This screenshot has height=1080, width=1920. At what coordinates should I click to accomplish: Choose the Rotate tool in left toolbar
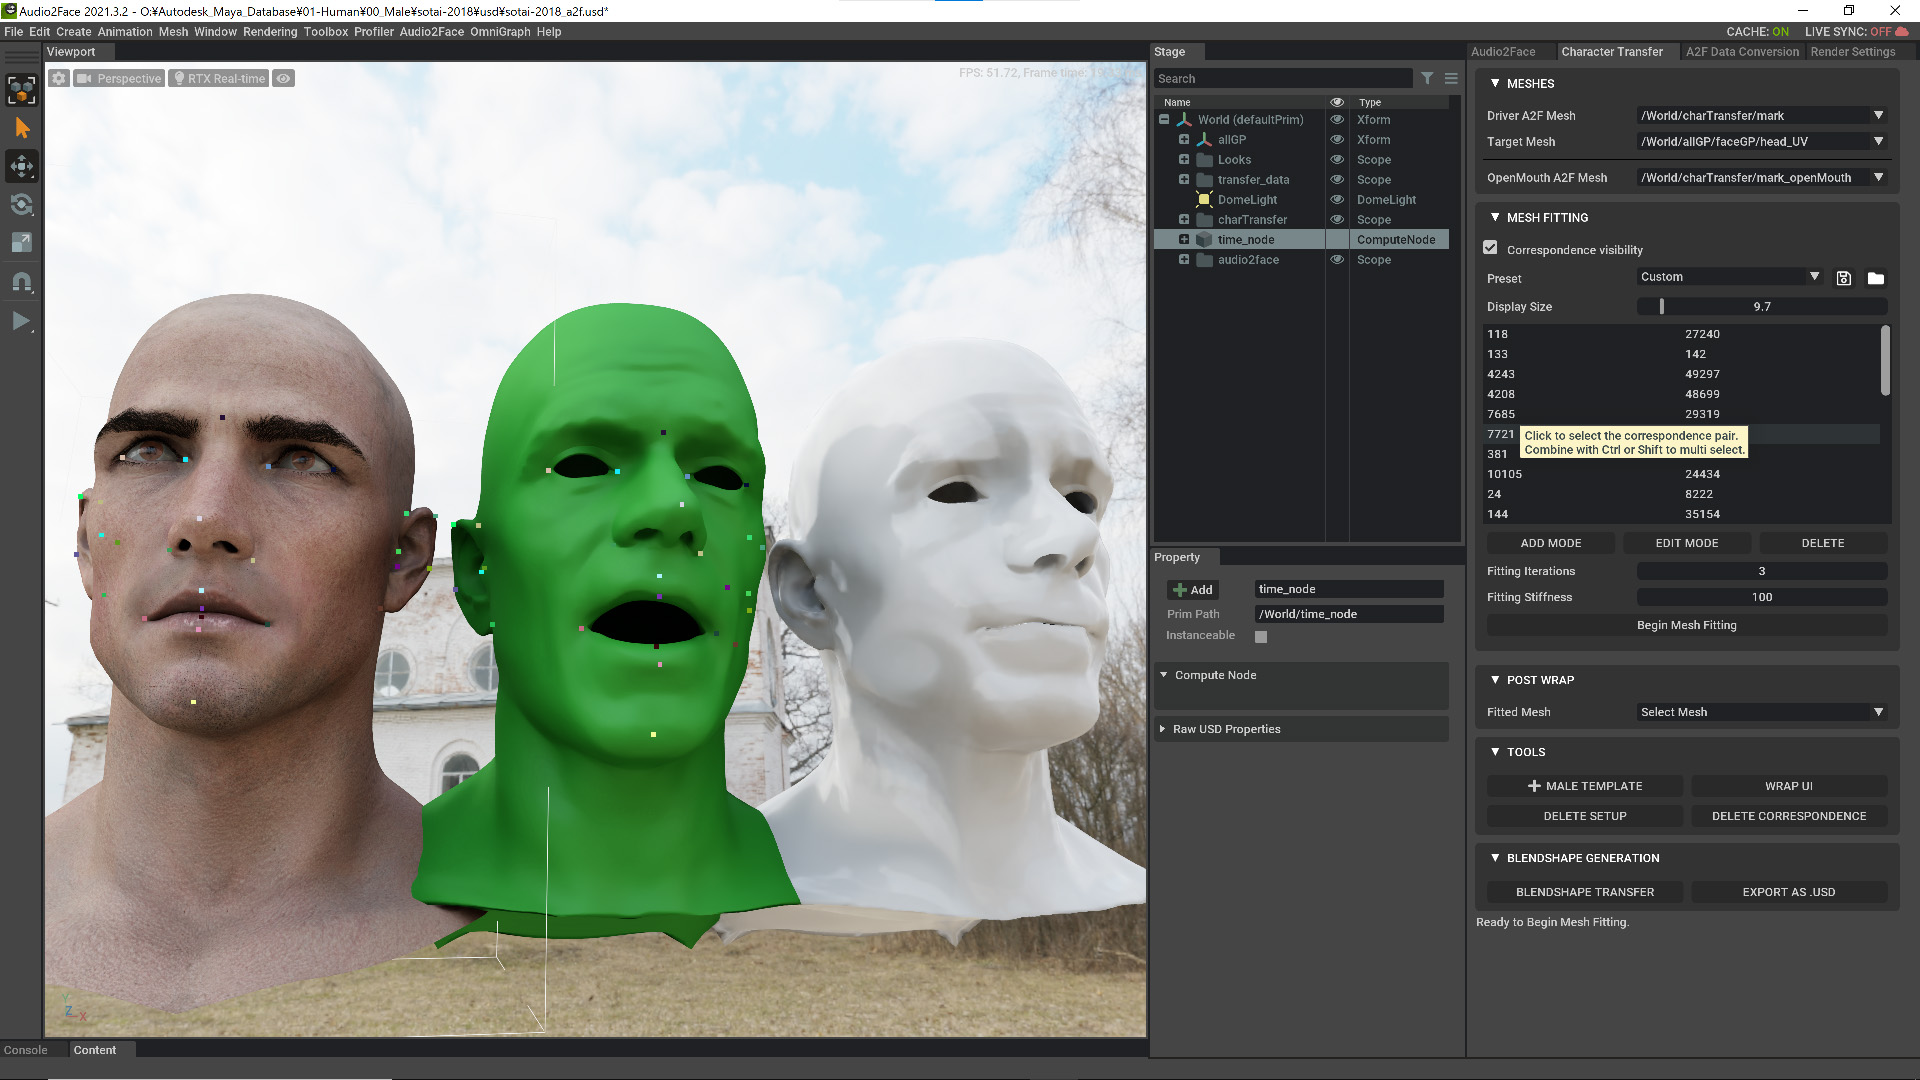(21, 205)
